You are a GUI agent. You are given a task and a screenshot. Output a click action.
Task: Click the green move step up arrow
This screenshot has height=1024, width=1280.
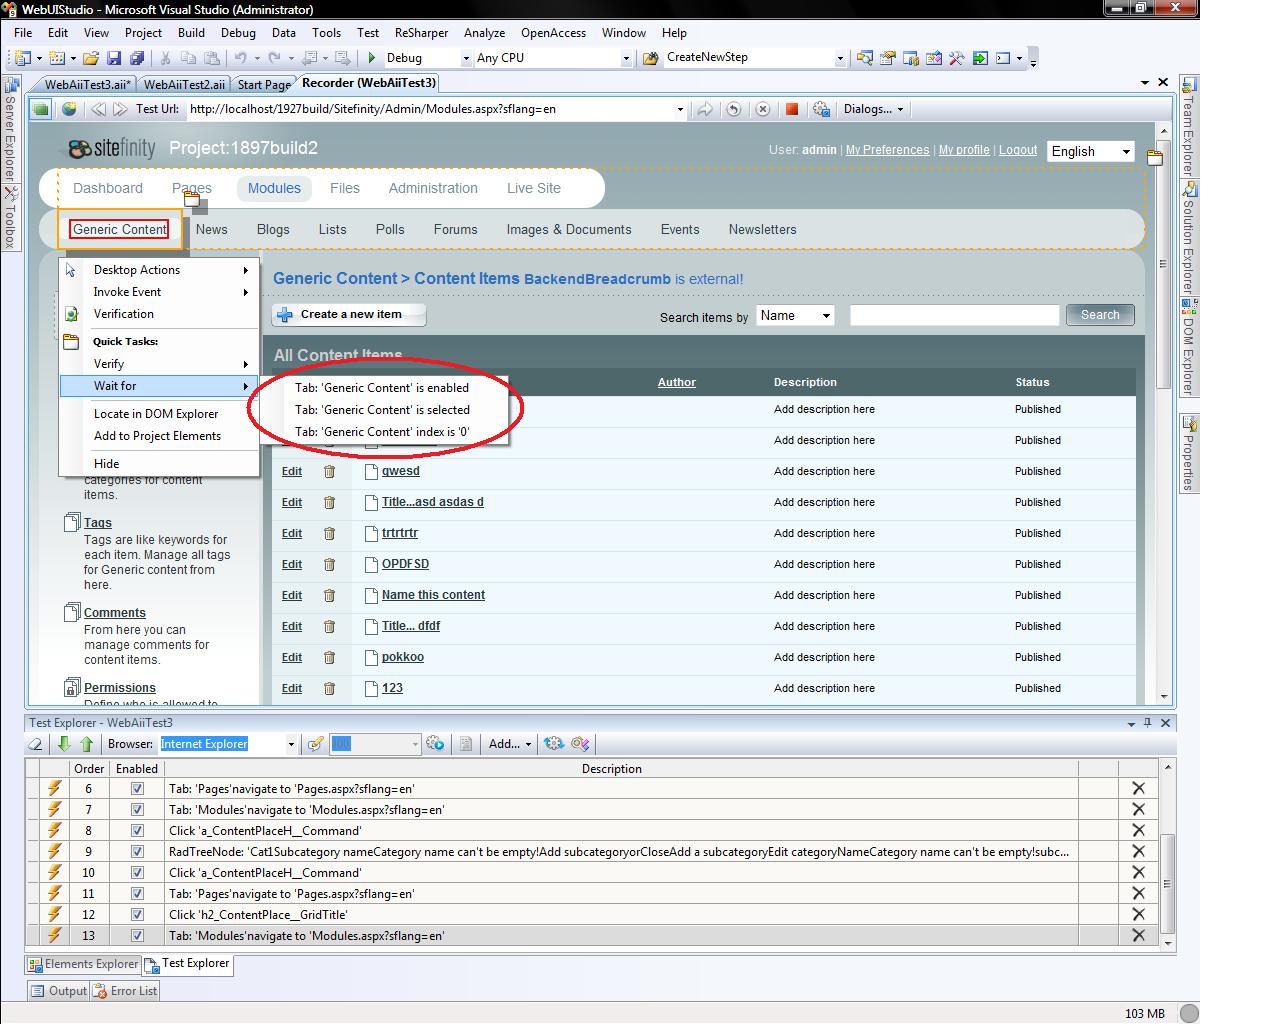pos(86,744)
